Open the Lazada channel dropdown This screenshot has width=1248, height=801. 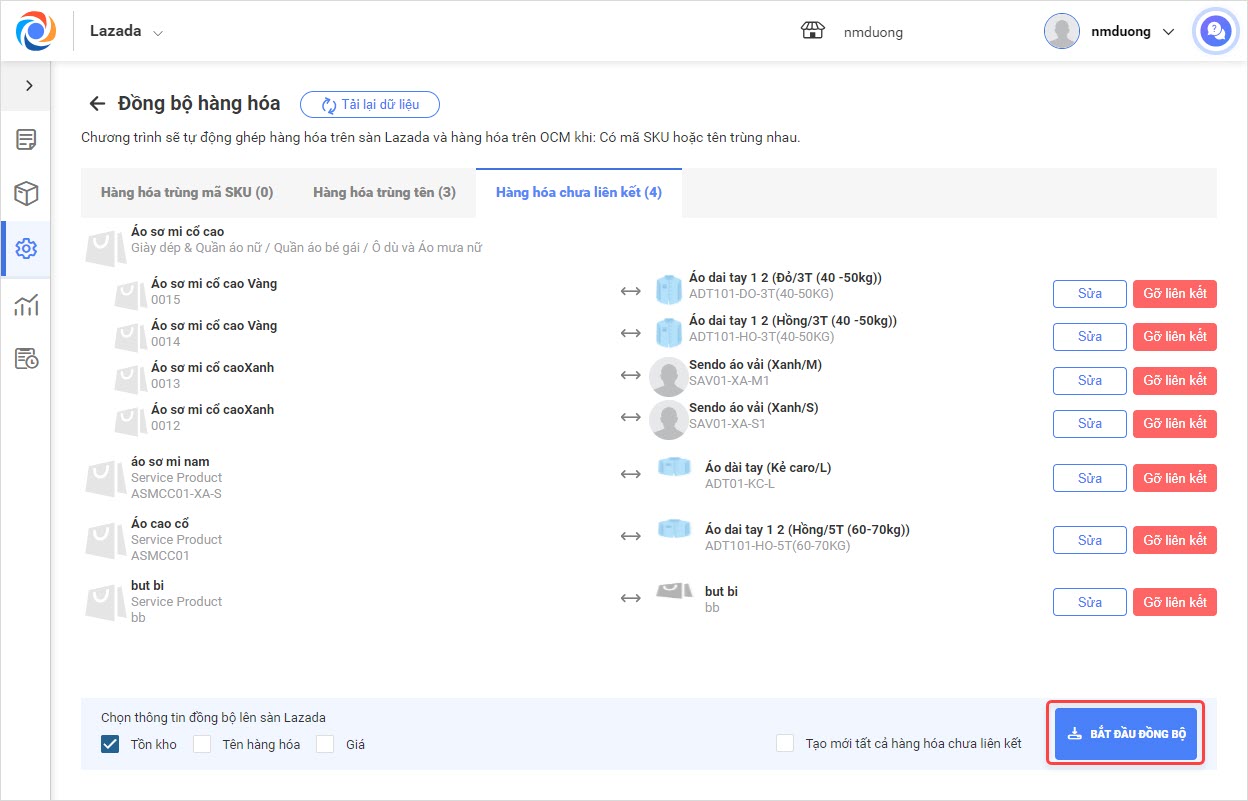(x=126, y=31)
